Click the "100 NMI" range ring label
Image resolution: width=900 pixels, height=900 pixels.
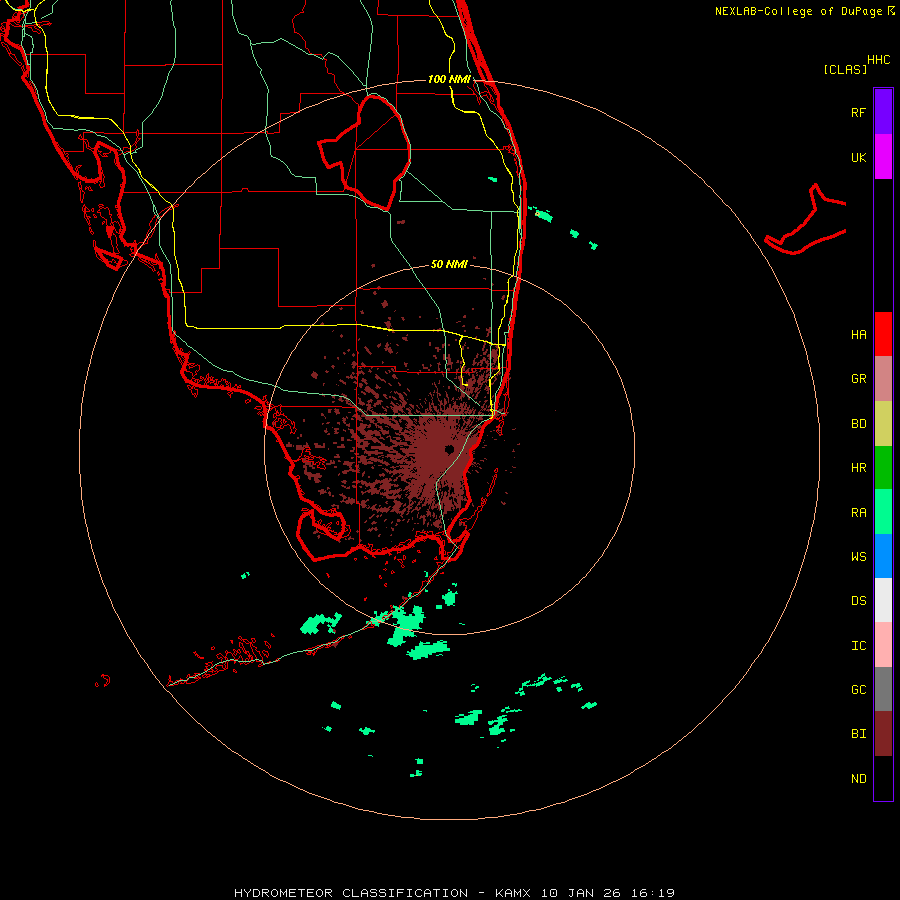pos(449,79)
